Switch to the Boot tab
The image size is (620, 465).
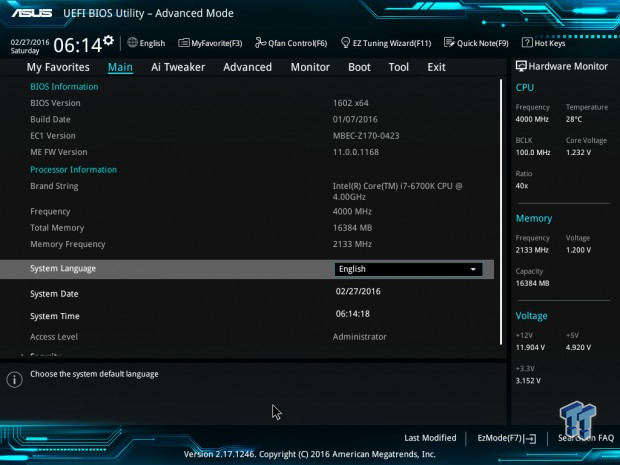(359, 67)
